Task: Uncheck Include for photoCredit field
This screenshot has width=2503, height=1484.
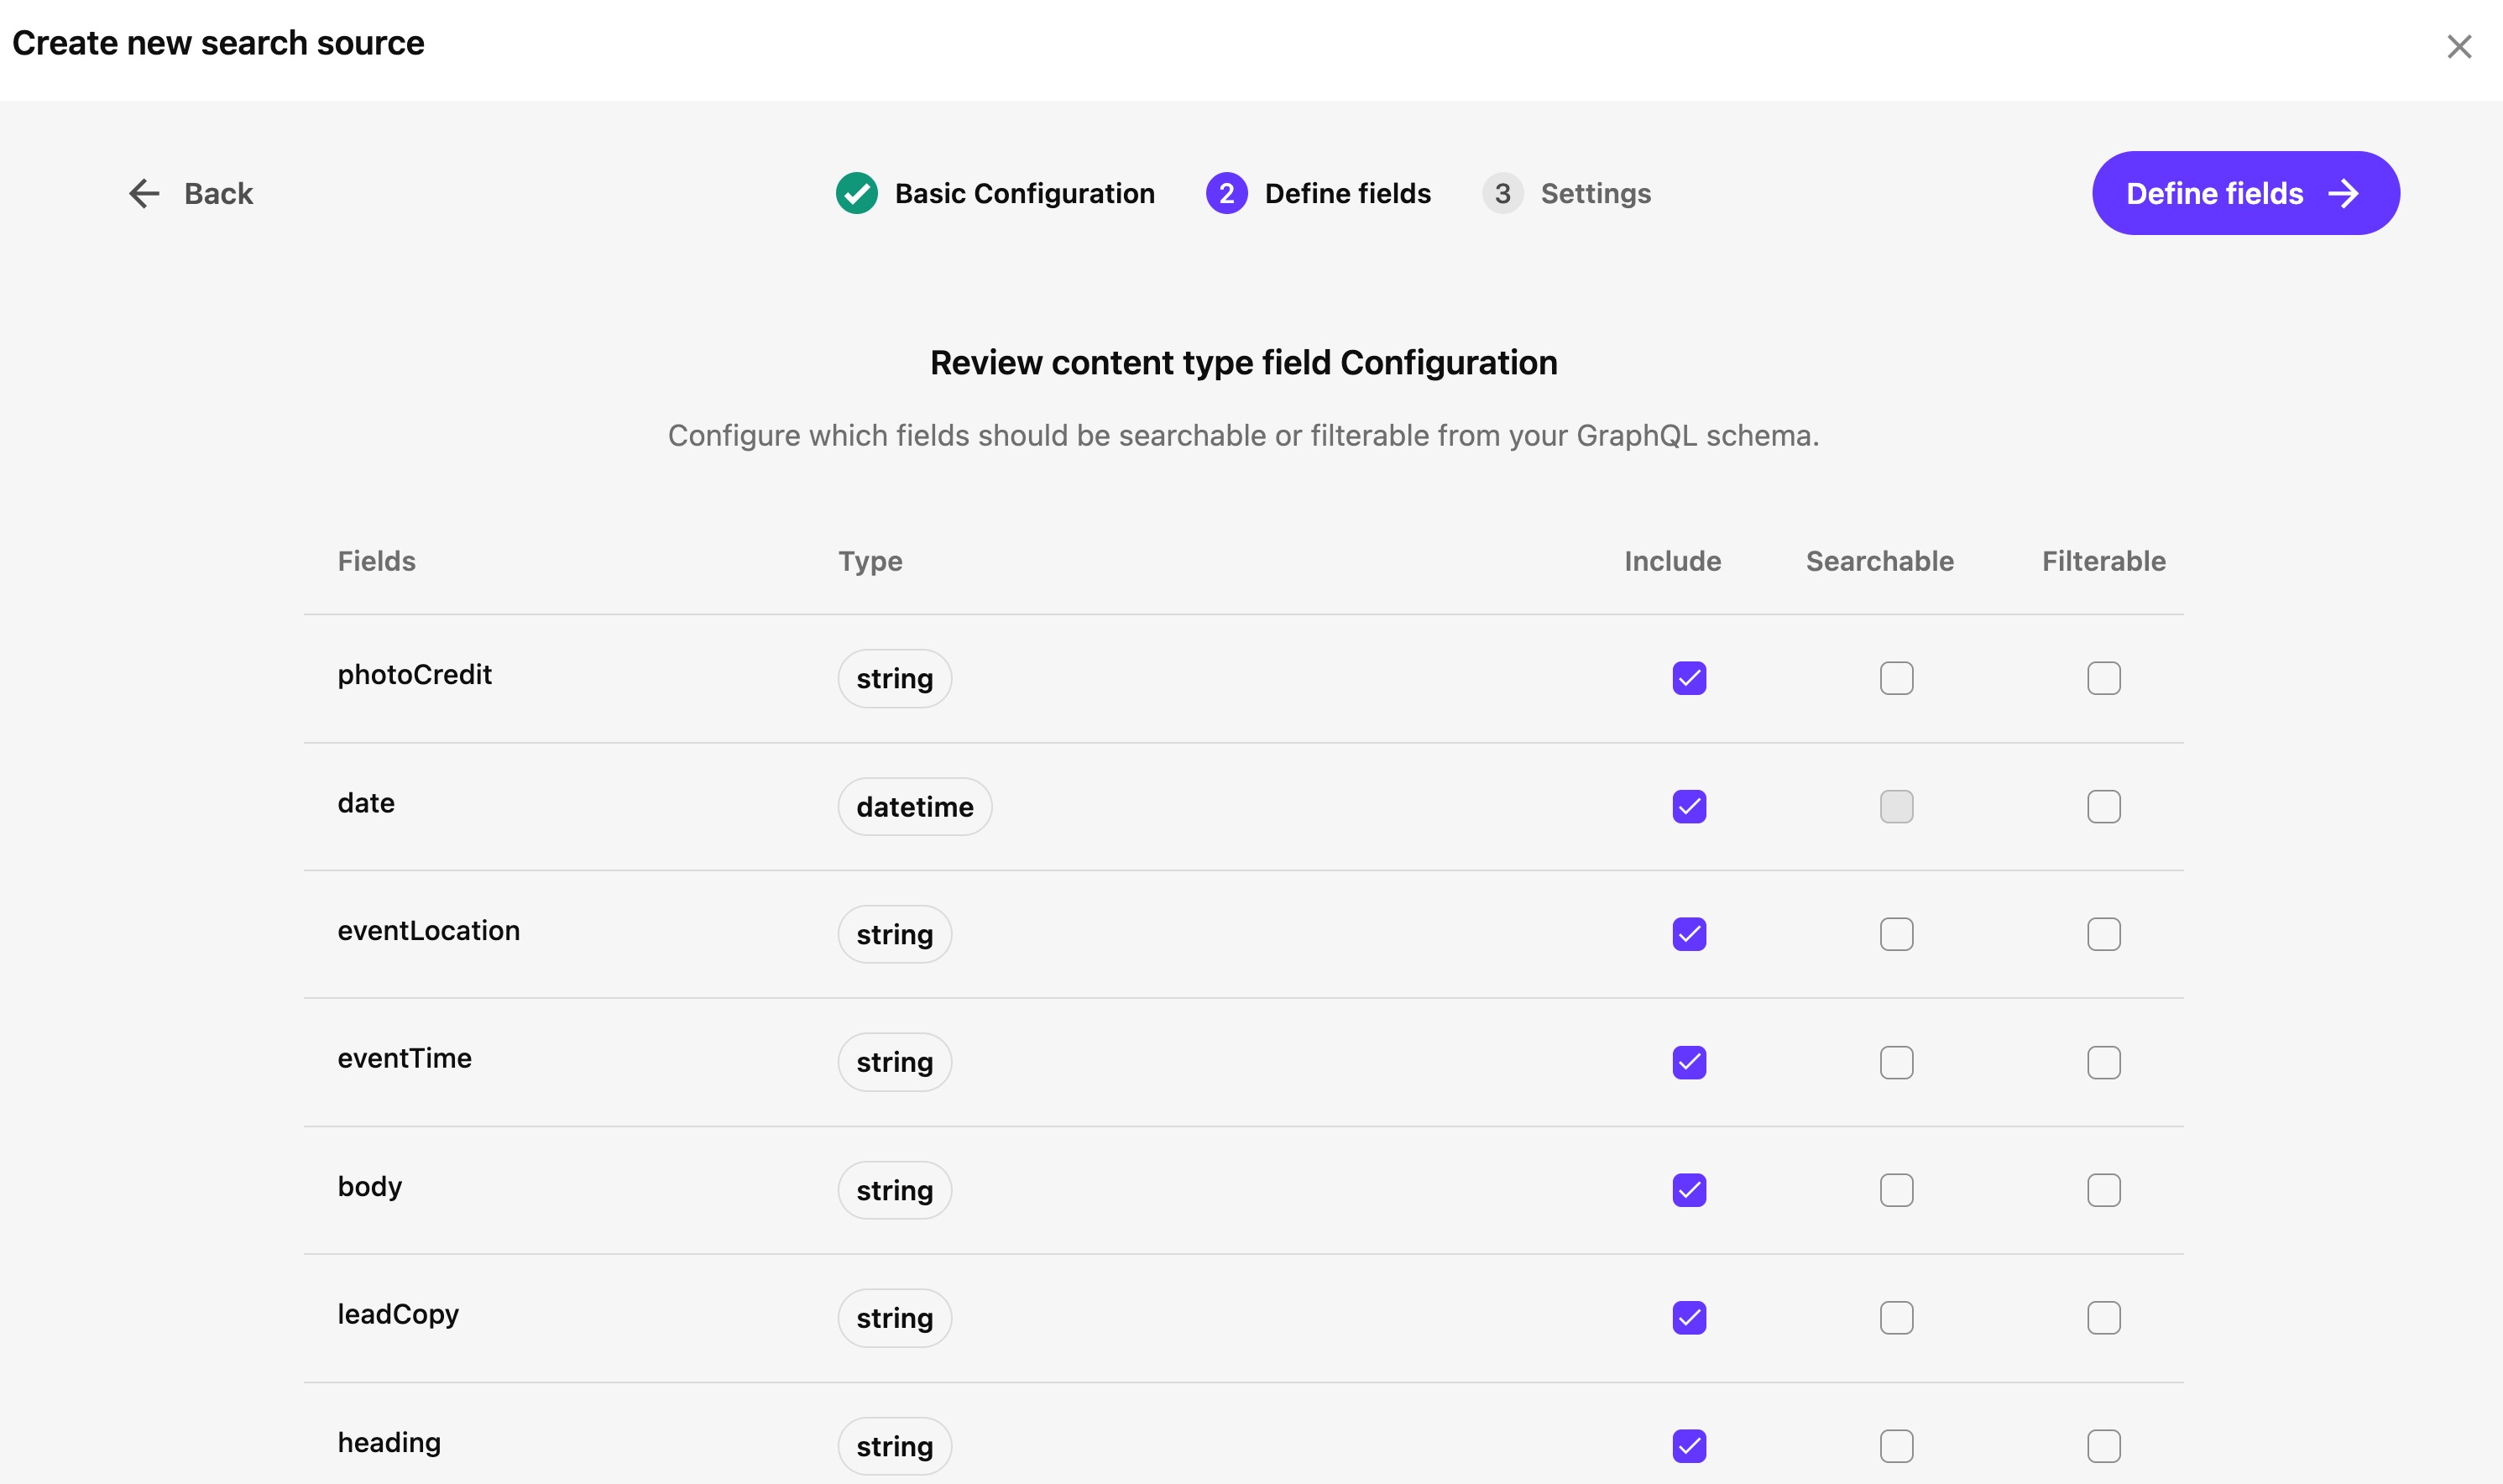Action: 1689,678
